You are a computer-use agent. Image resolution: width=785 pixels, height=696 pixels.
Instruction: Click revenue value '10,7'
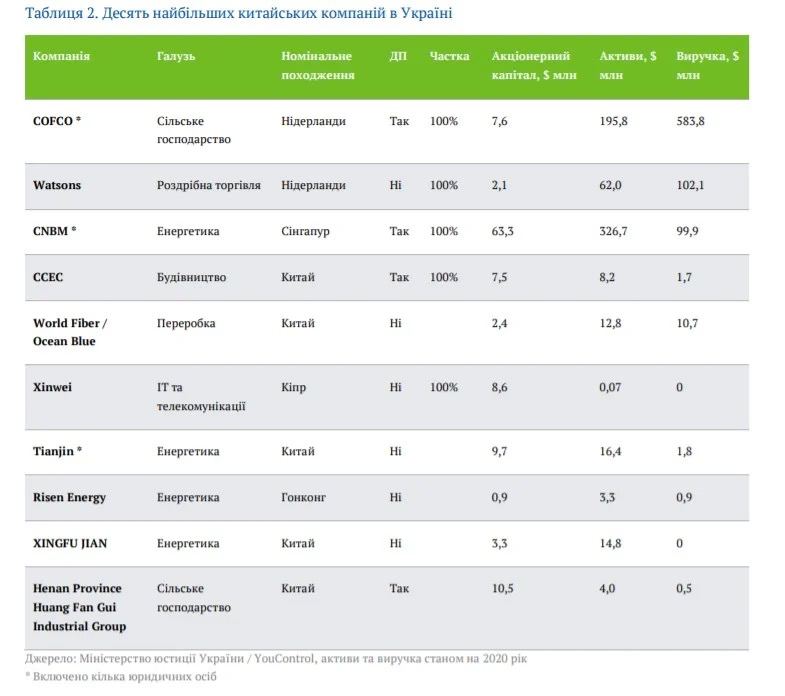(687, 324)
